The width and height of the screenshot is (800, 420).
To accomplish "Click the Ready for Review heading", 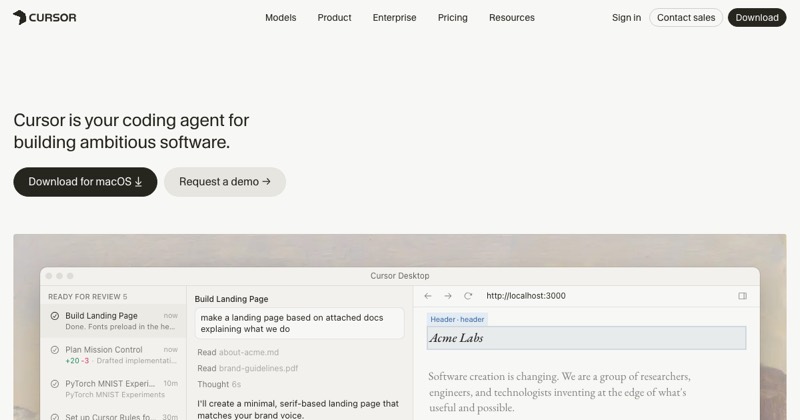I will click(x=87, y=297).
